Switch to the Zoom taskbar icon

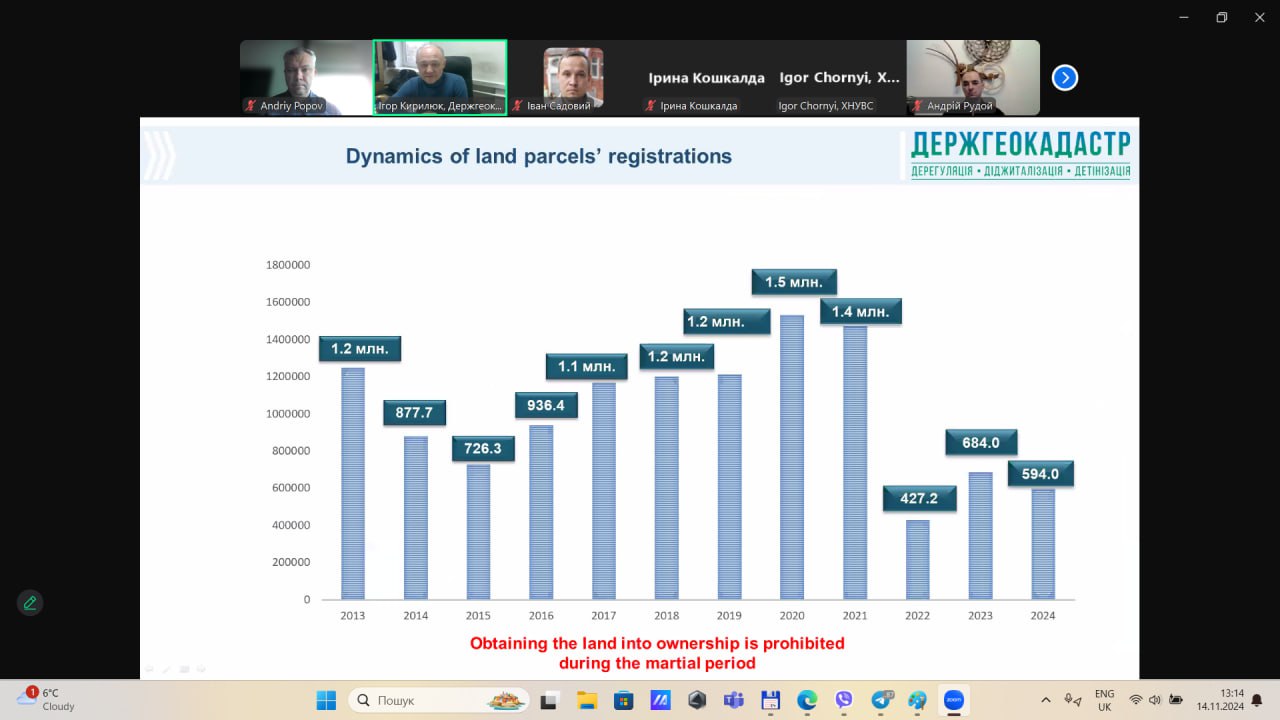(x=954, y=700)
